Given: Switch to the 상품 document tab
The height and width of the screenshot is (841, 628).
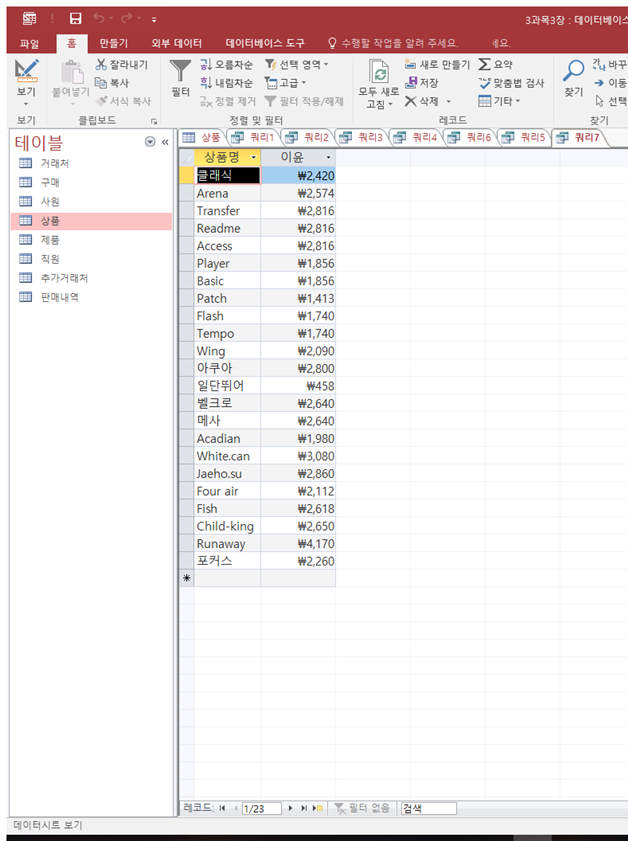Looking at the screenshot, I should coord(202,137).
